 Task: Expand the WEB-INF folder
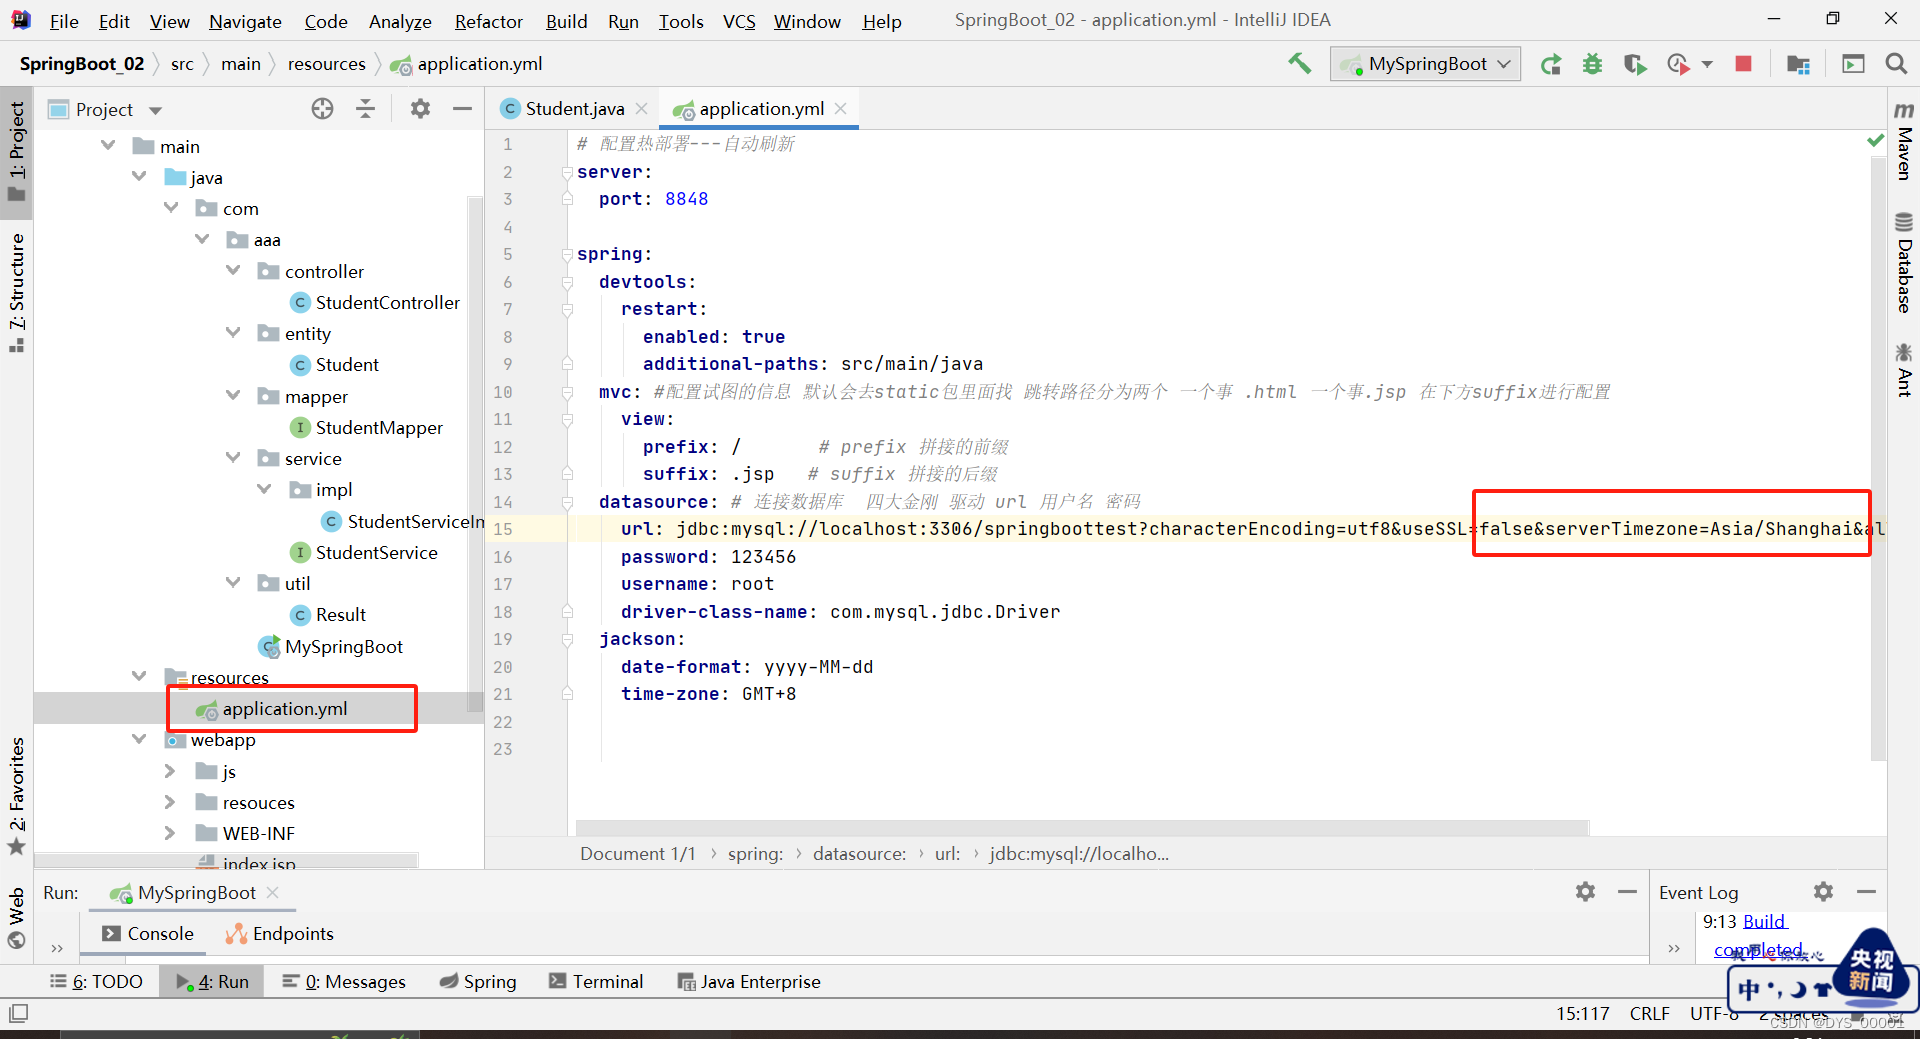(x=170, y=833)
